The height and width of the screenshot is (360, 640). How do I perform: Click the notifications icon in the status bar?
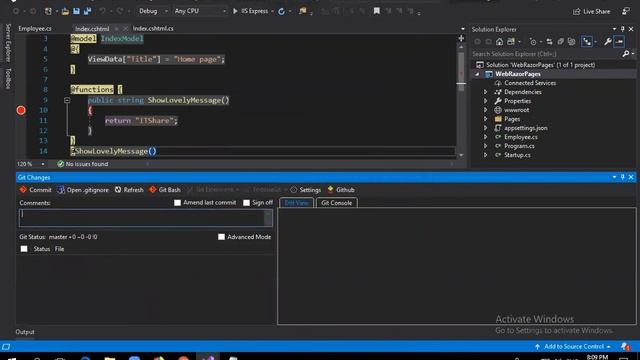625,347
